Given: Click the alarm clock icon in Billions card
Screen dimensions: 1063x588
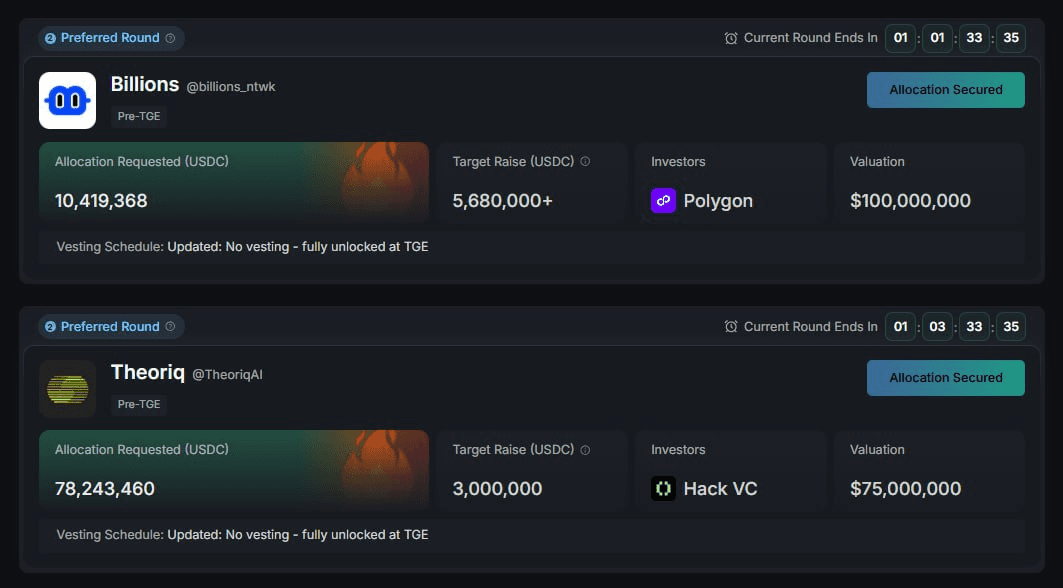Looking at the screenshot, I should (731, 38).
